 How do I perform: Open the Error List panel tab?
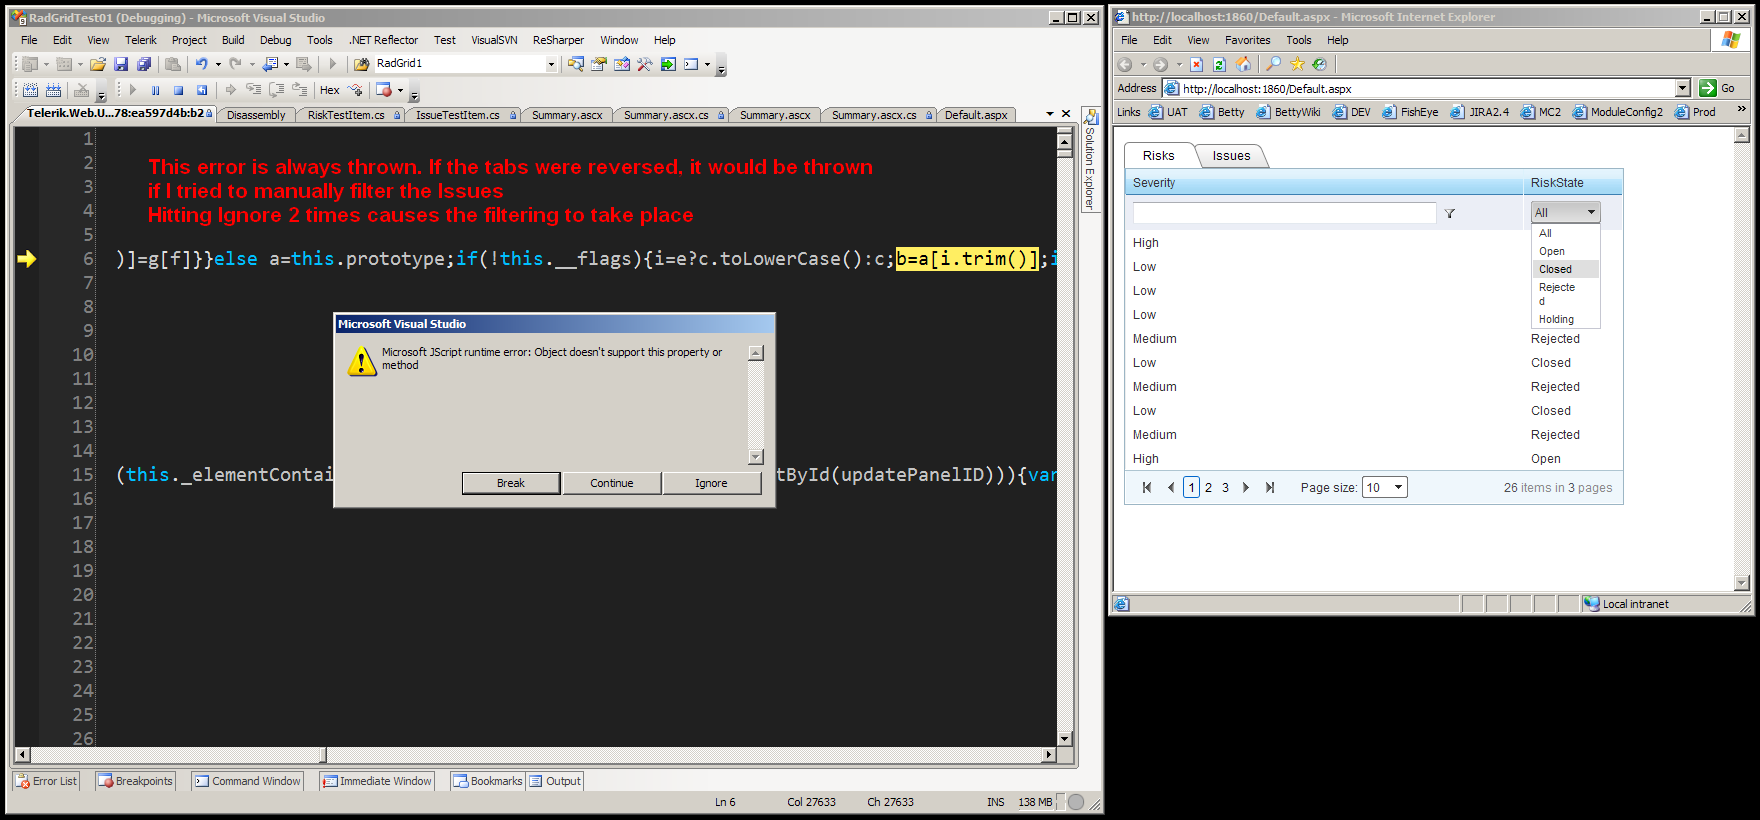pos(46,781)
